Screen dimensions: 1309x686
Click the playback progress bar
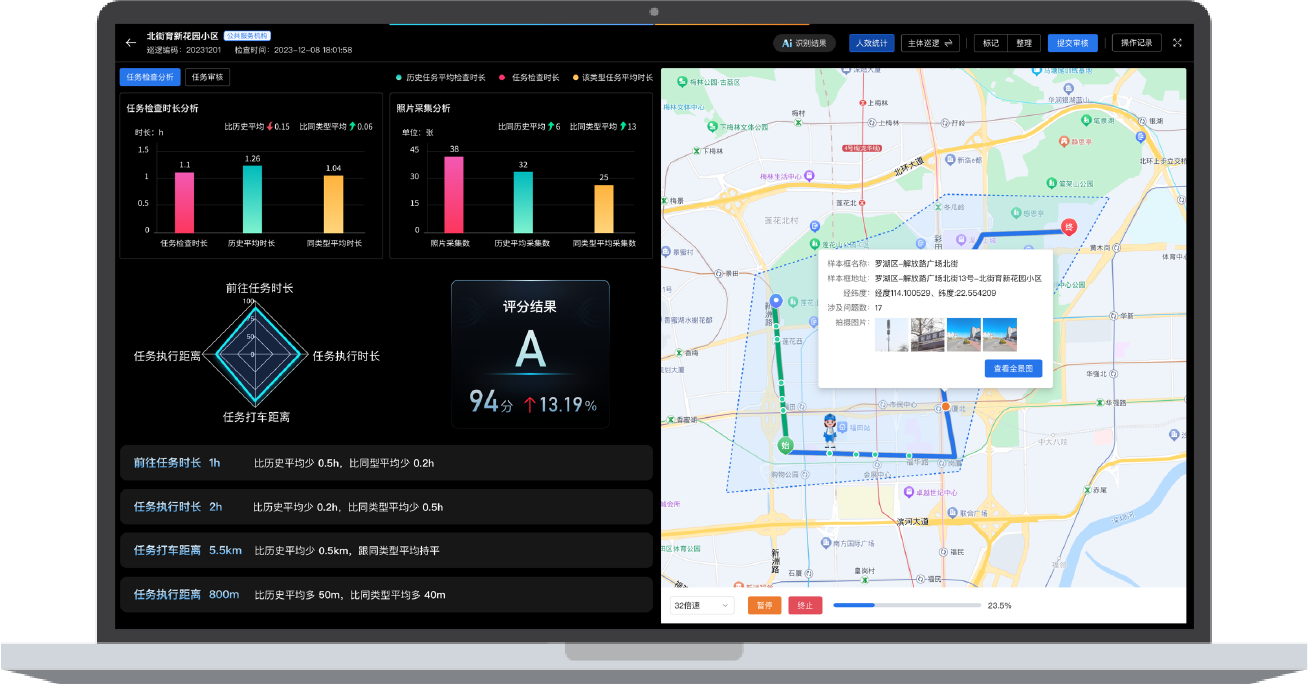pyautogui.click(x=906, y=605)
